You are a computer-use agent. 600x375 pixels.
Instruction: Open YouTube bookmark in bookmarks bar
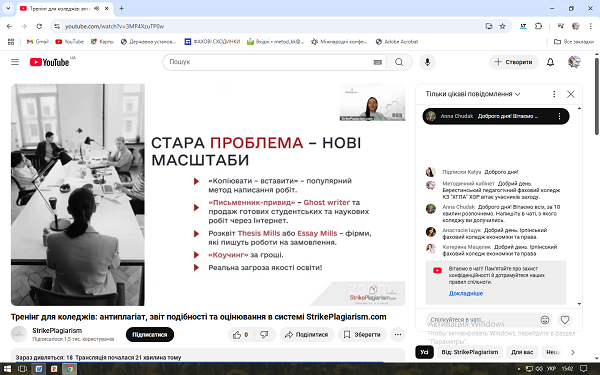pos(69,42)
